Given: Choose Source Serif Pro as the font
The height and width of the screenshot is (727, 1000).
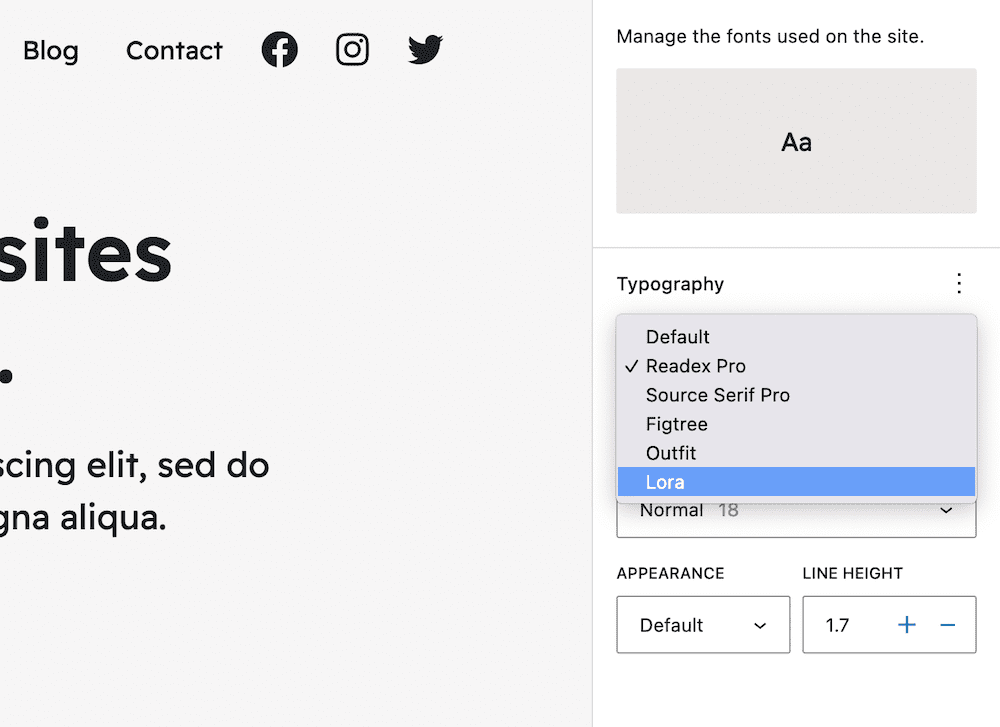Looking at the screenshot, I should (717, 395).
